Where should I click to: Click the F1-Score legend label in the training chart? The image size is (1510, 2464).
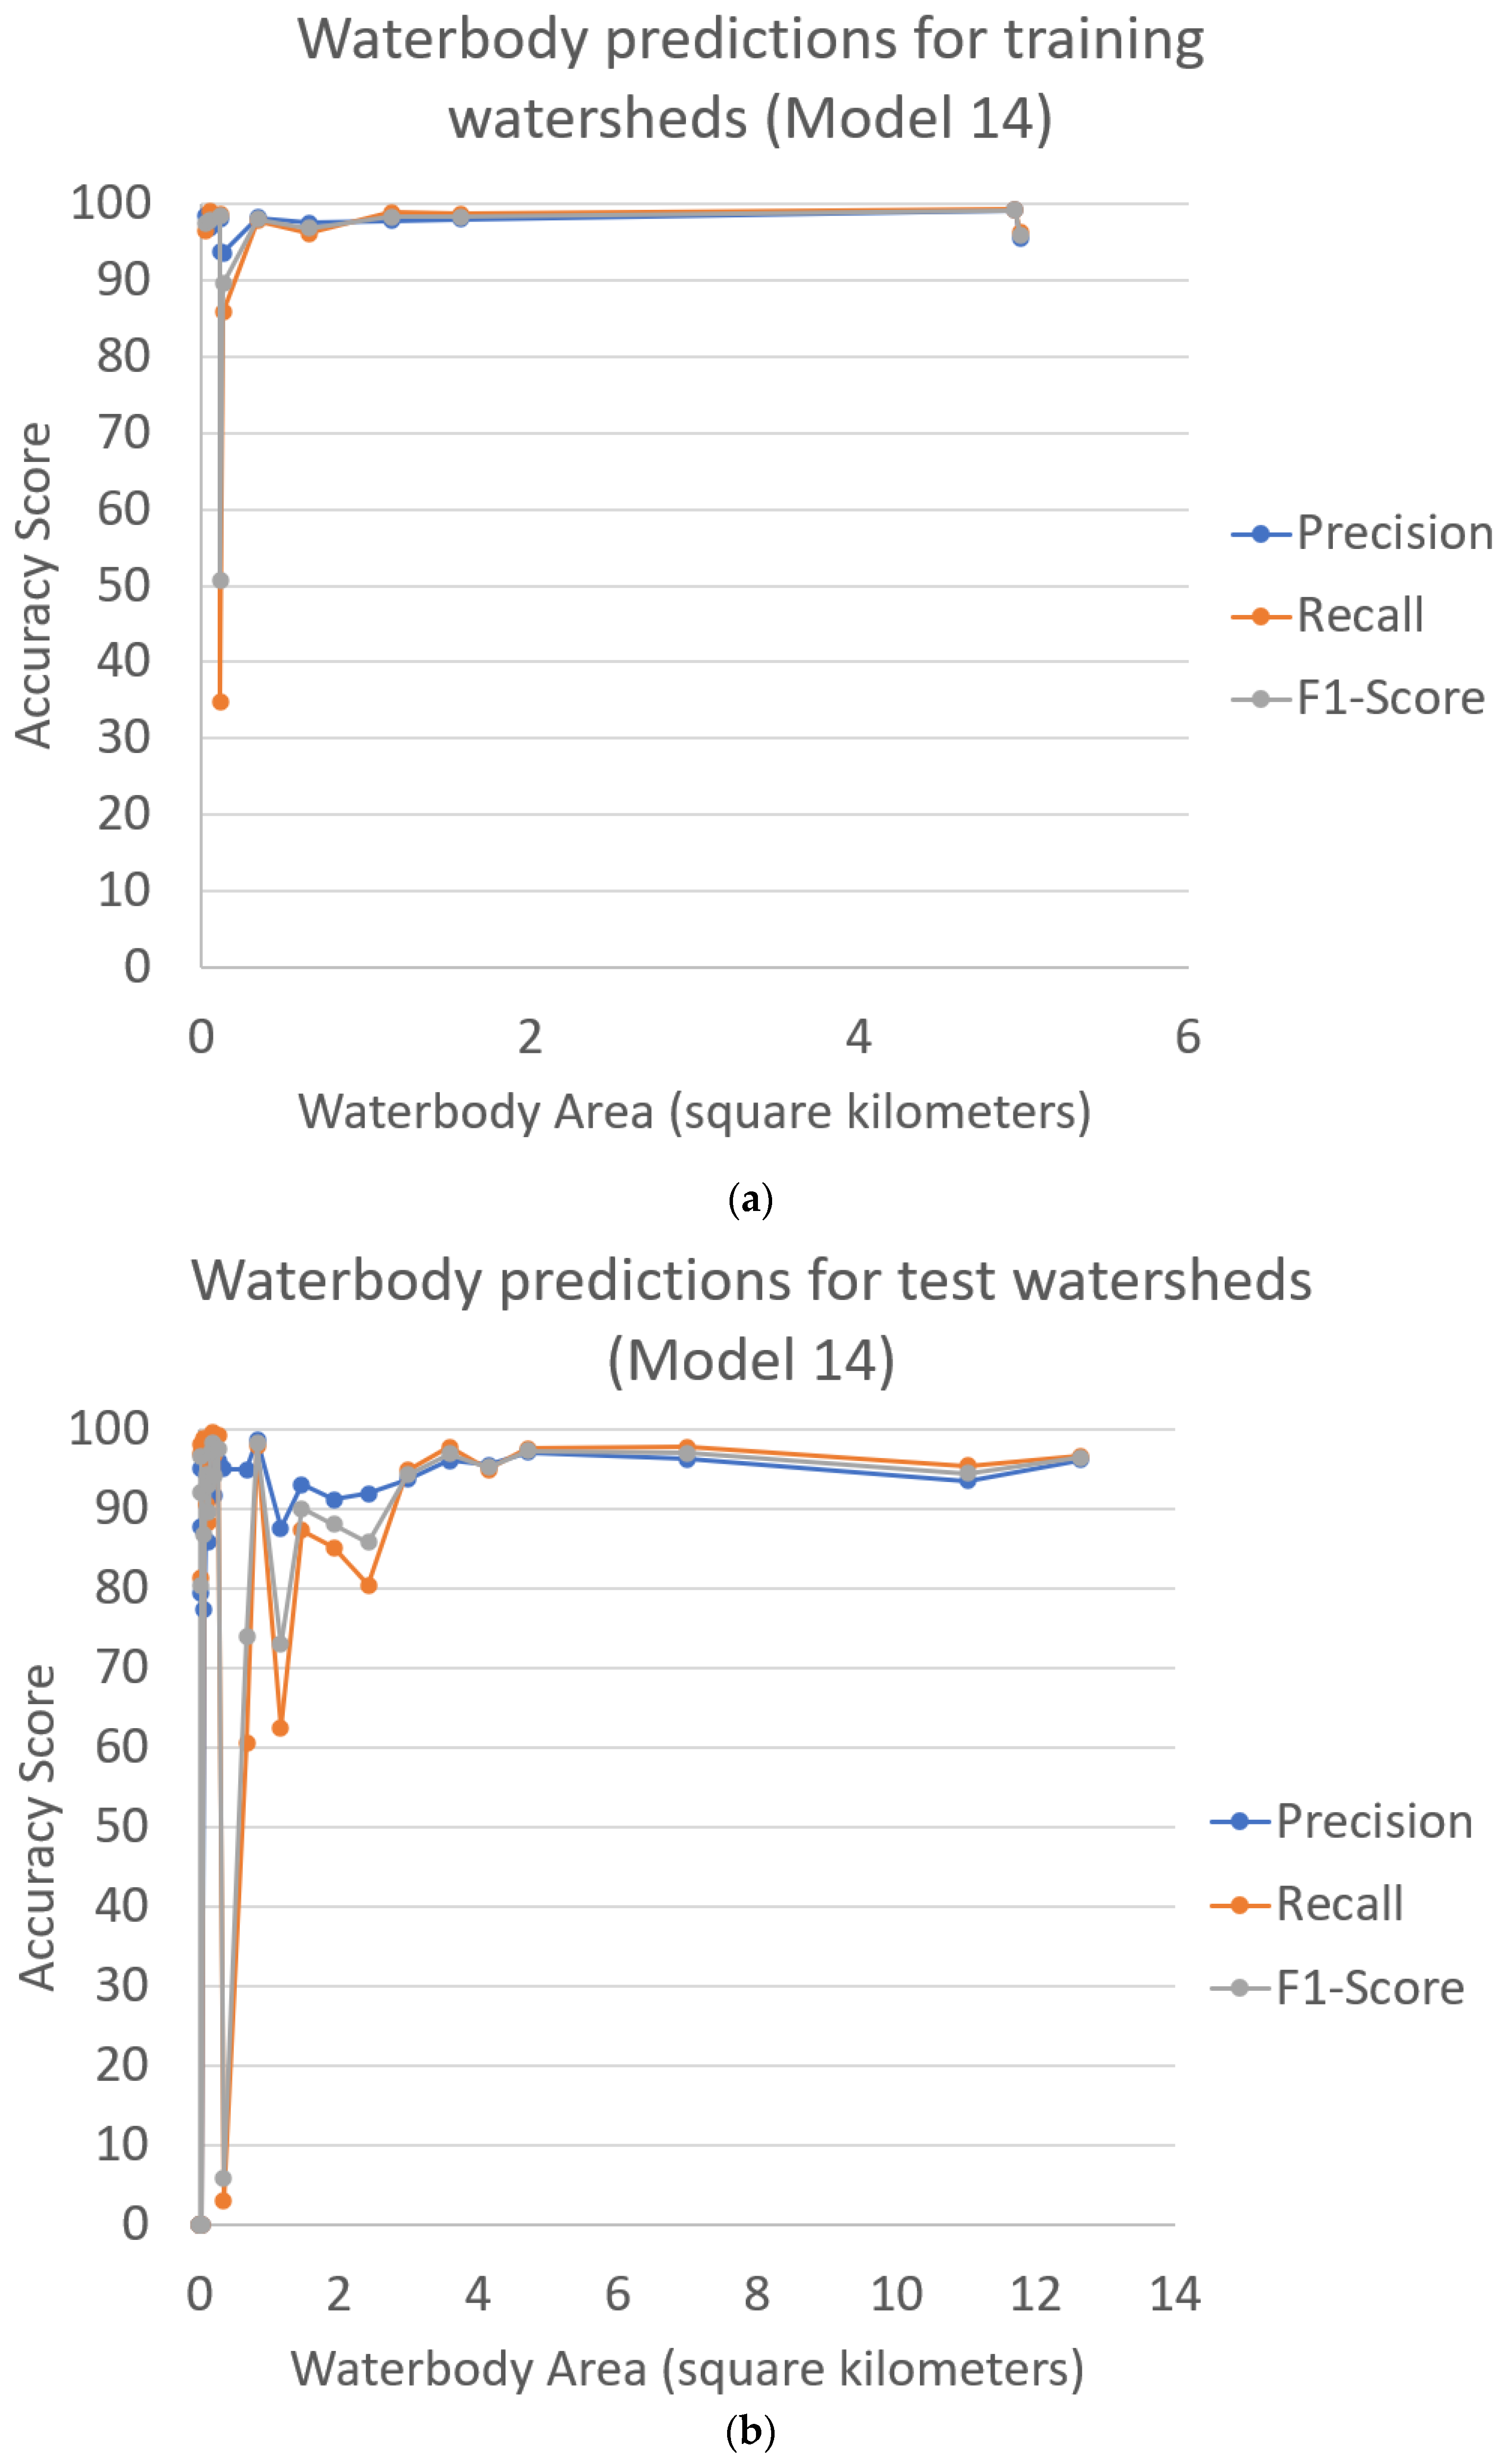1390,698
